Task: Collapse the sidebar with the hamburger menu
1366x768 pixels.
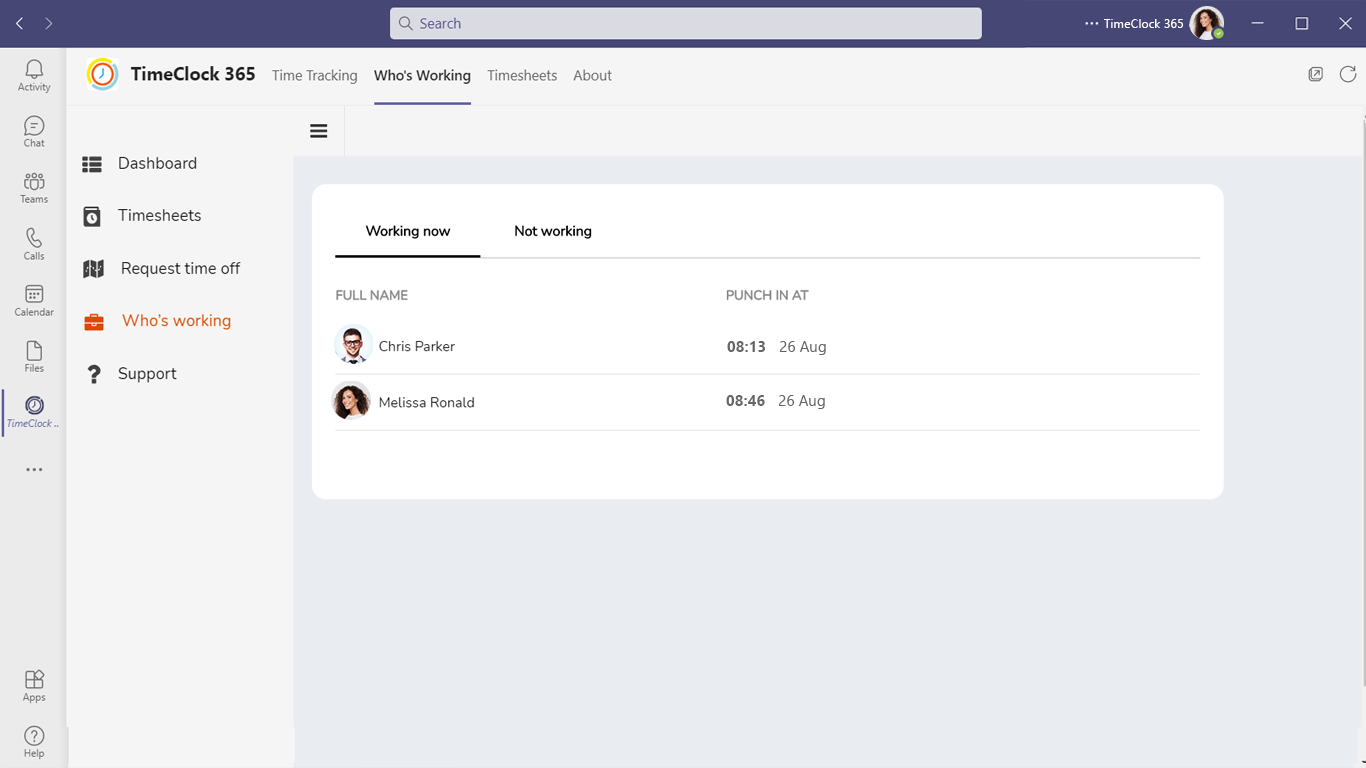Action: (x=319, y=131)
